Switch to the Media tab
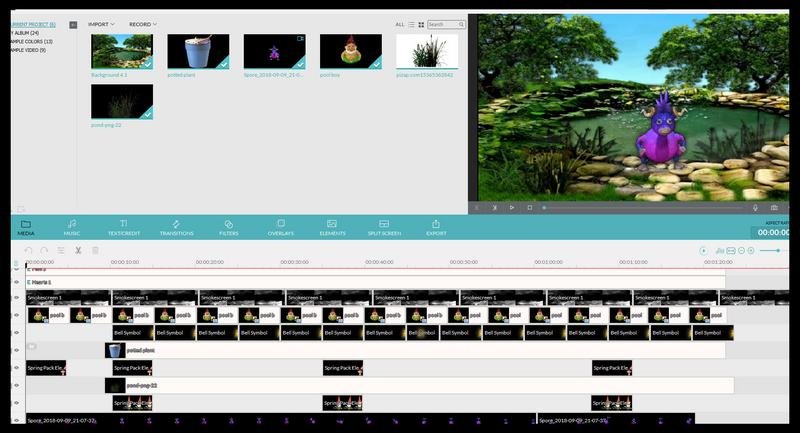The image size is (800, 433). click(x=26, y=227)
